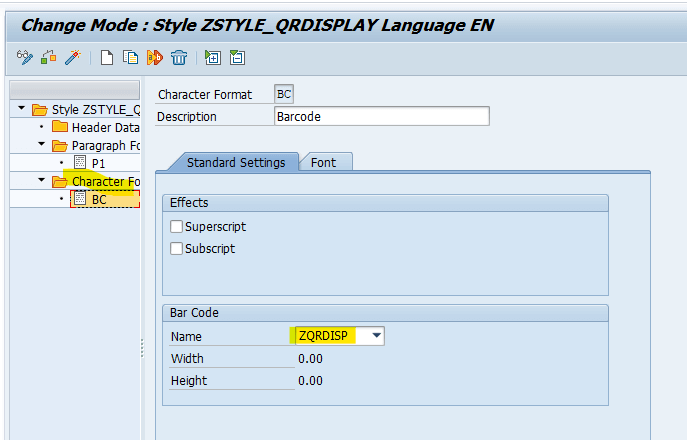Click the Style ZSTYLE_Q tree label
The width and height of the screenshot is (687, 440).
click(x=96, y=110)
